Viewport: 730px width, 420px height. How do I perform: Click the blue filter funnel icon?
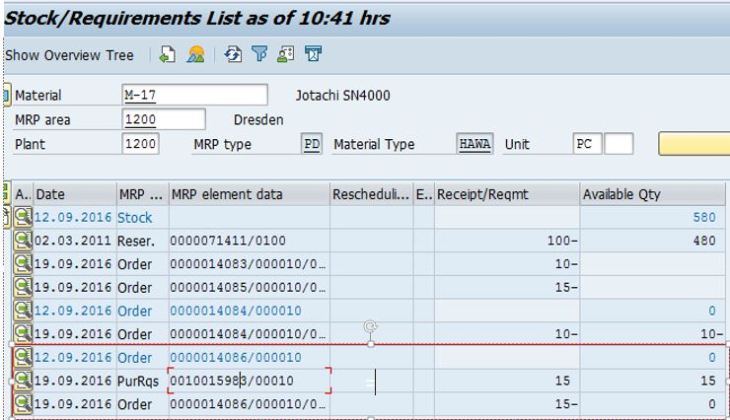click(260, 54)
